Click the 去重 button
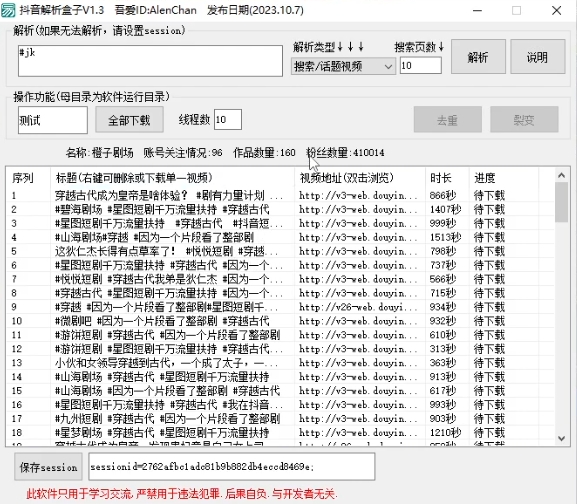The height and width of the screenshot is (504, 577). 447,120
